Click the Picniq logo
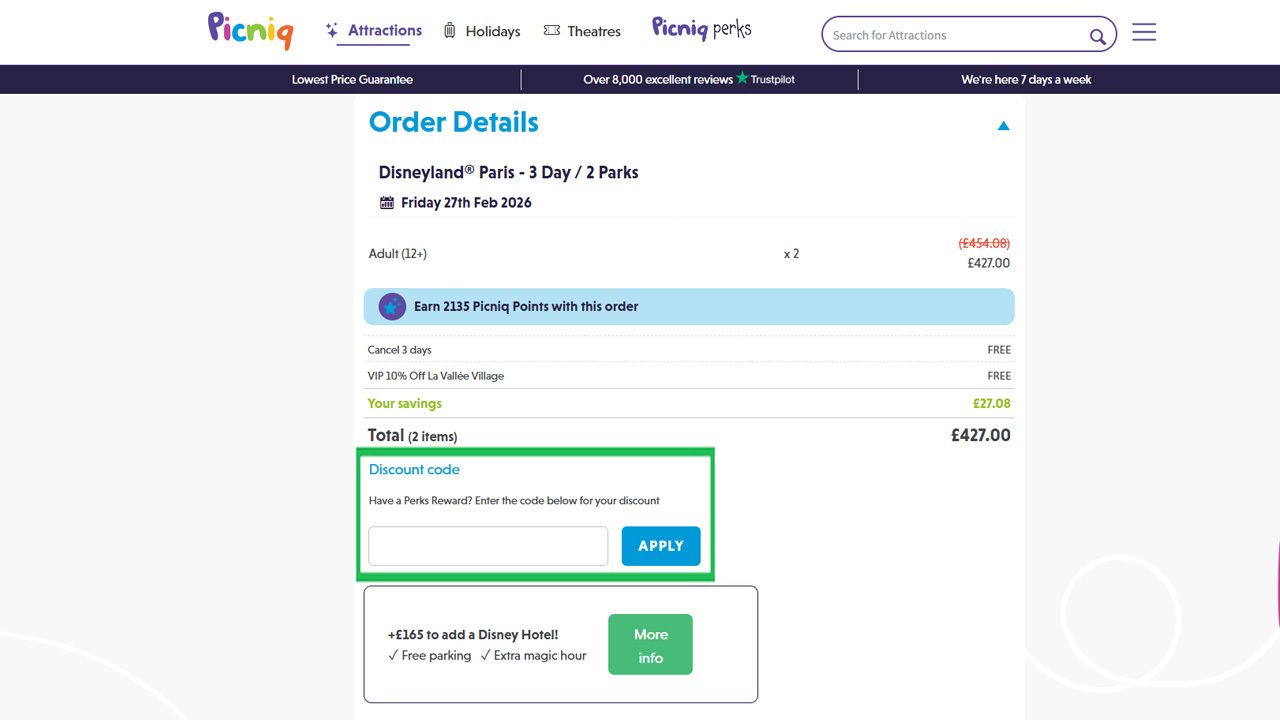Image resolution: width=1280 pixels, height=720 pixels. [x=249, y=30]
